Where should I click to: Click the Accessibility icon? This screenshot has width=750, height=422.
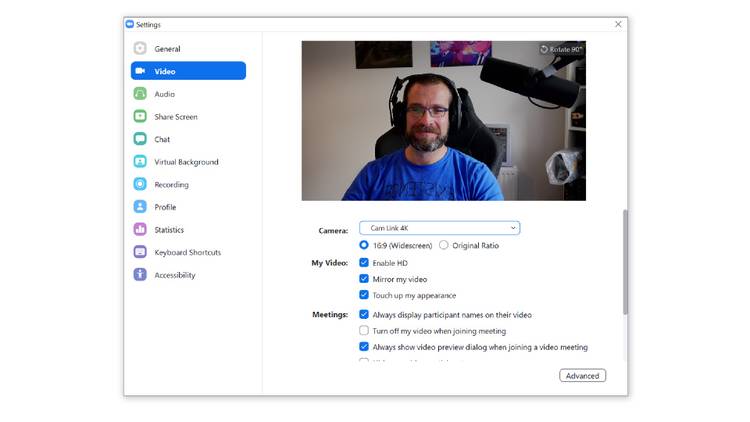click(140, 275)
